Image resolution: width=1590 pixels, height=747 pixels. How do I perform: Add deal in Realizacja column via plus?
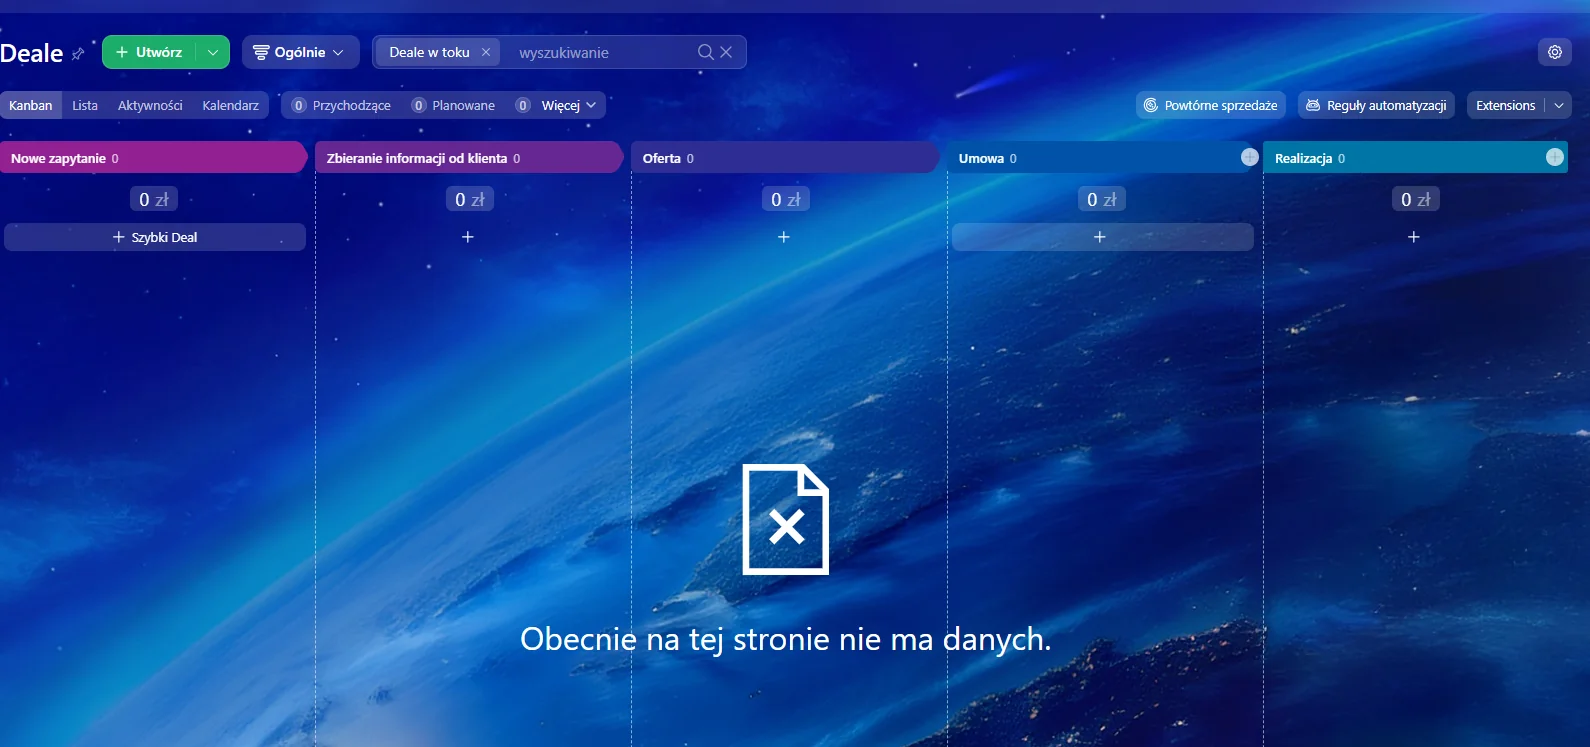[1414, 237]
